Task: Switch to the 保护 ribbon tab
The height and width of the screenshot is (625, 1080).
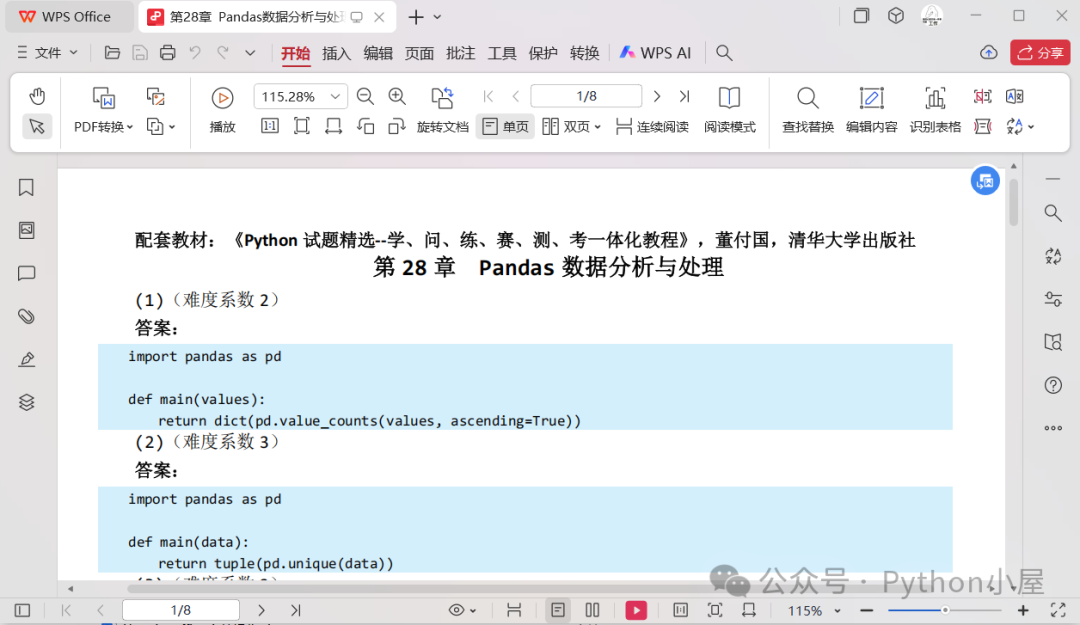Action: [543, 53]
